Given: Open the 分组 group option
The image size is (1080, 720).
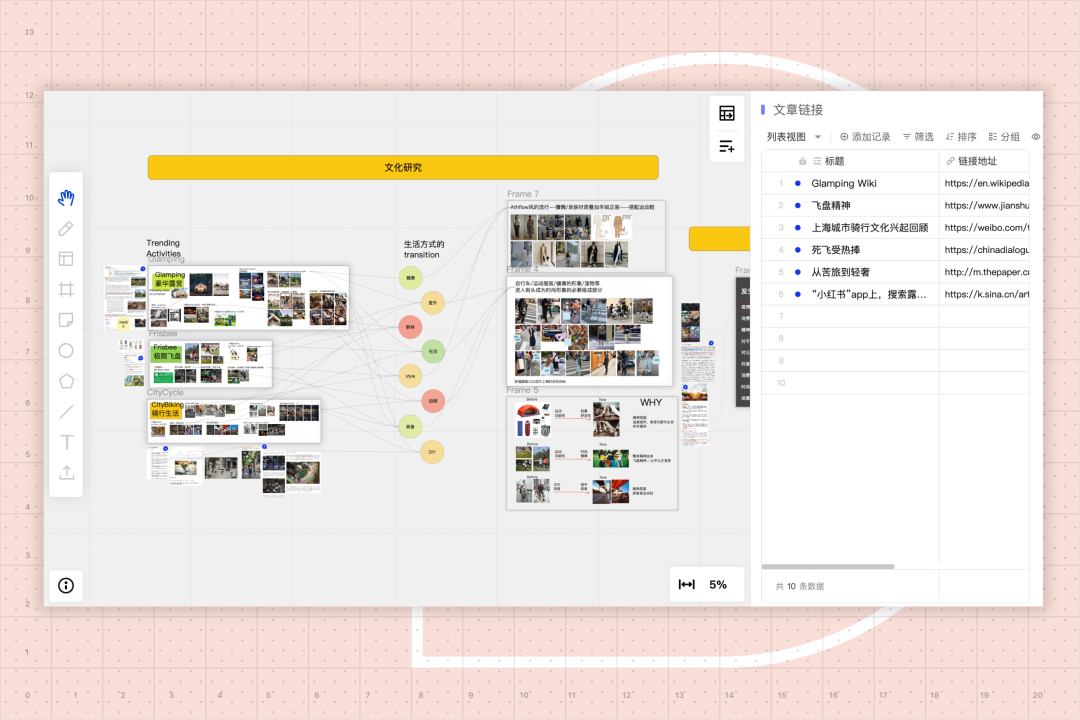Looking at the screenshot, I should [x=1004, y=136].
